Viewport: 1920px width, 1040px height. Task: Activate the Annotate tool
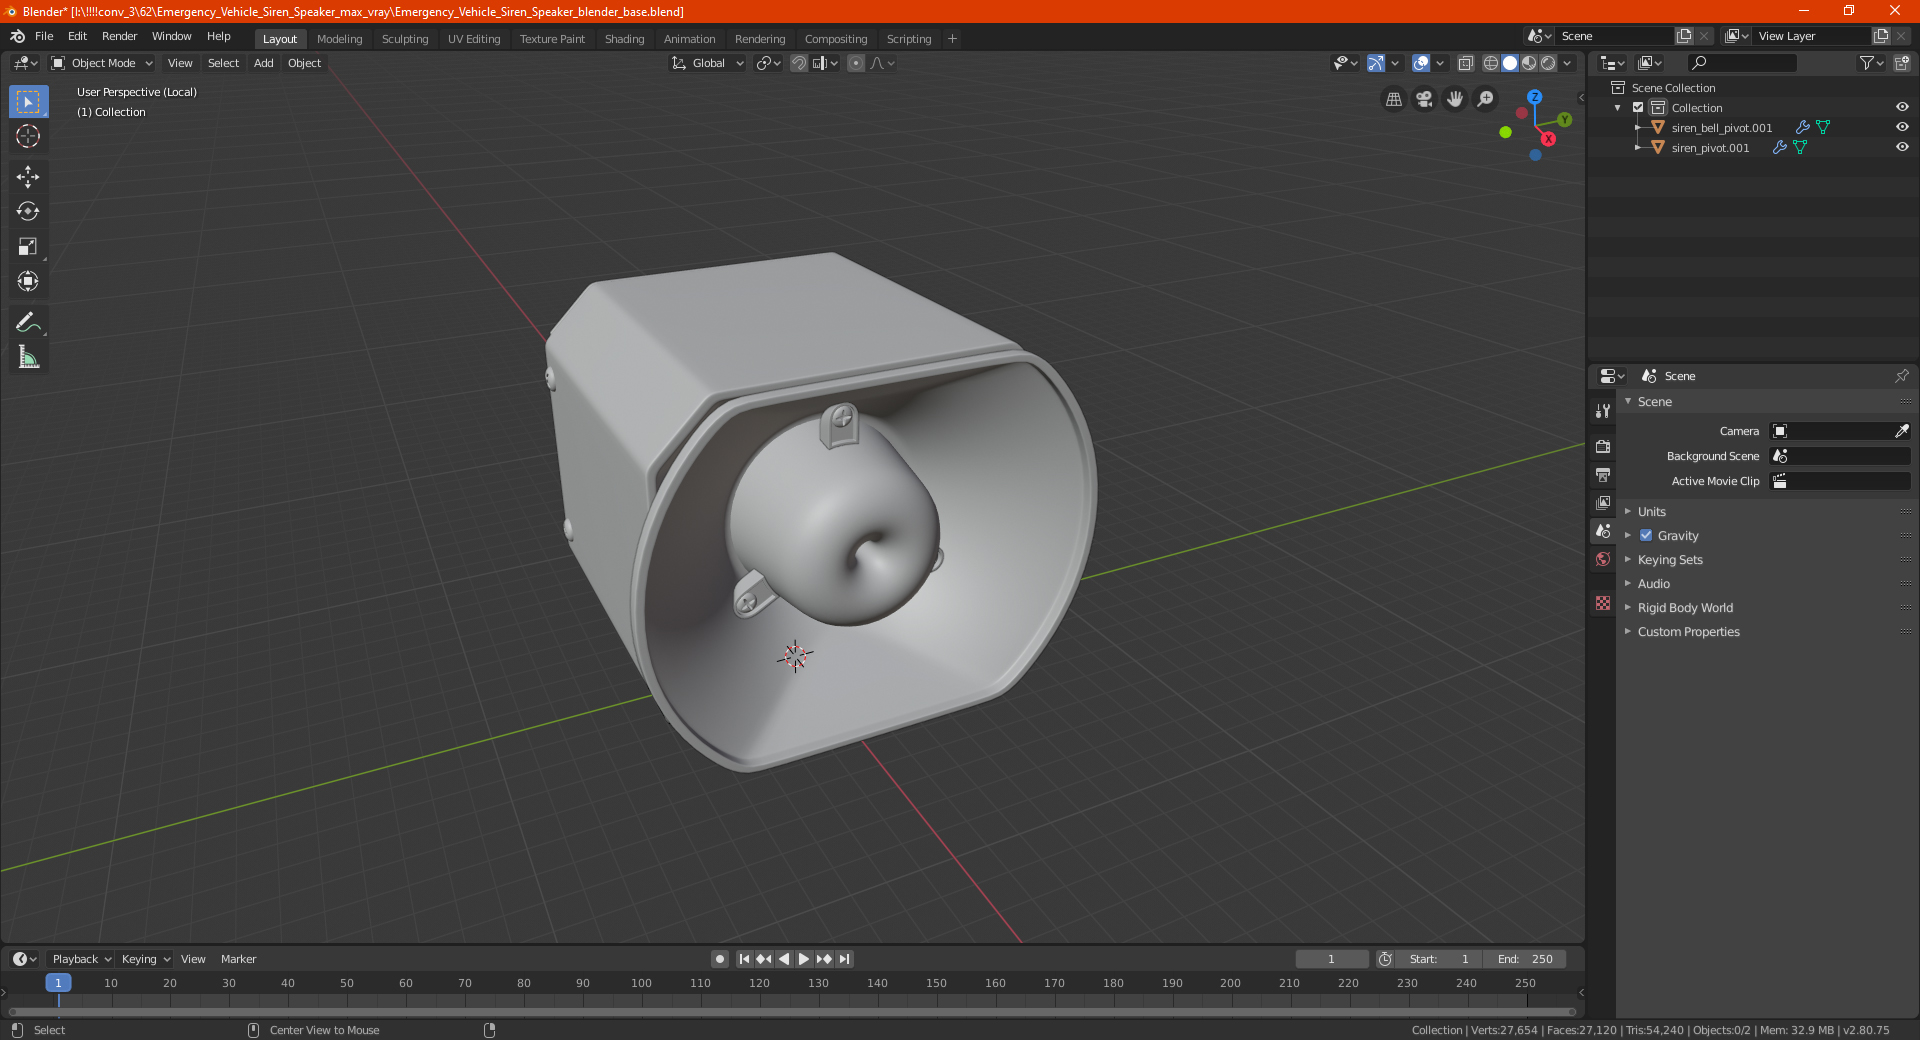[x=28, y=322]
